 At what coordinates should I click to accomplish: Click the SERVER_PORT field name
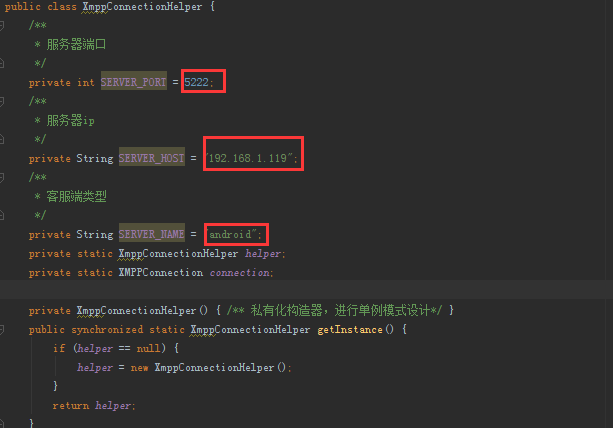pyautogui.click(x=134, y=82)
